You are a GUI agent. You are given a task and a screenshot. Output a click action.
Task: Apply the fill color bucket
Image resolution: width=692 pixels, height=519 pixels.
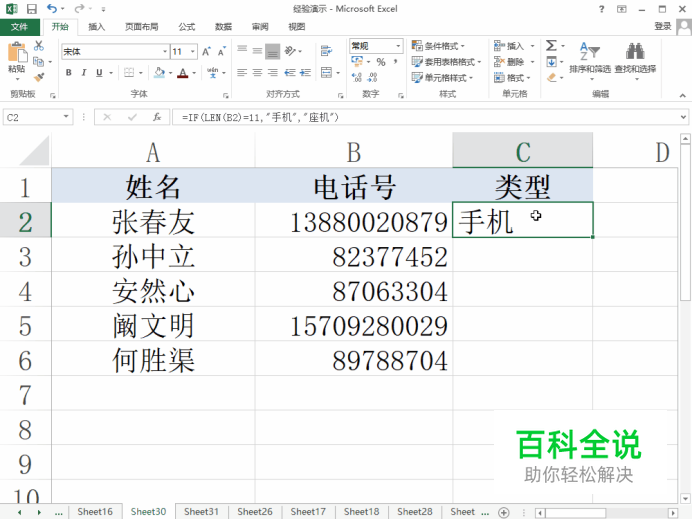tap(159, 72)
